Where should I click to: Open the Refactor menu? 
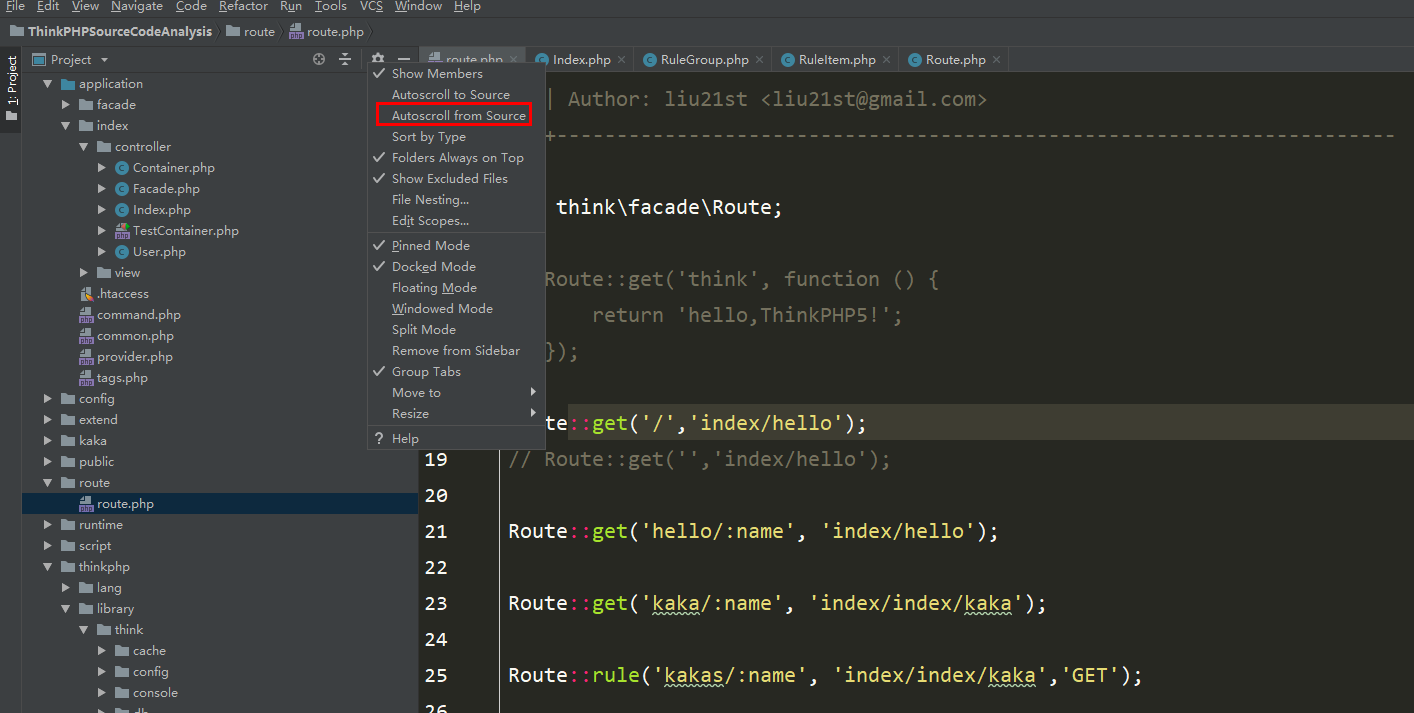(x=243, y=6)
